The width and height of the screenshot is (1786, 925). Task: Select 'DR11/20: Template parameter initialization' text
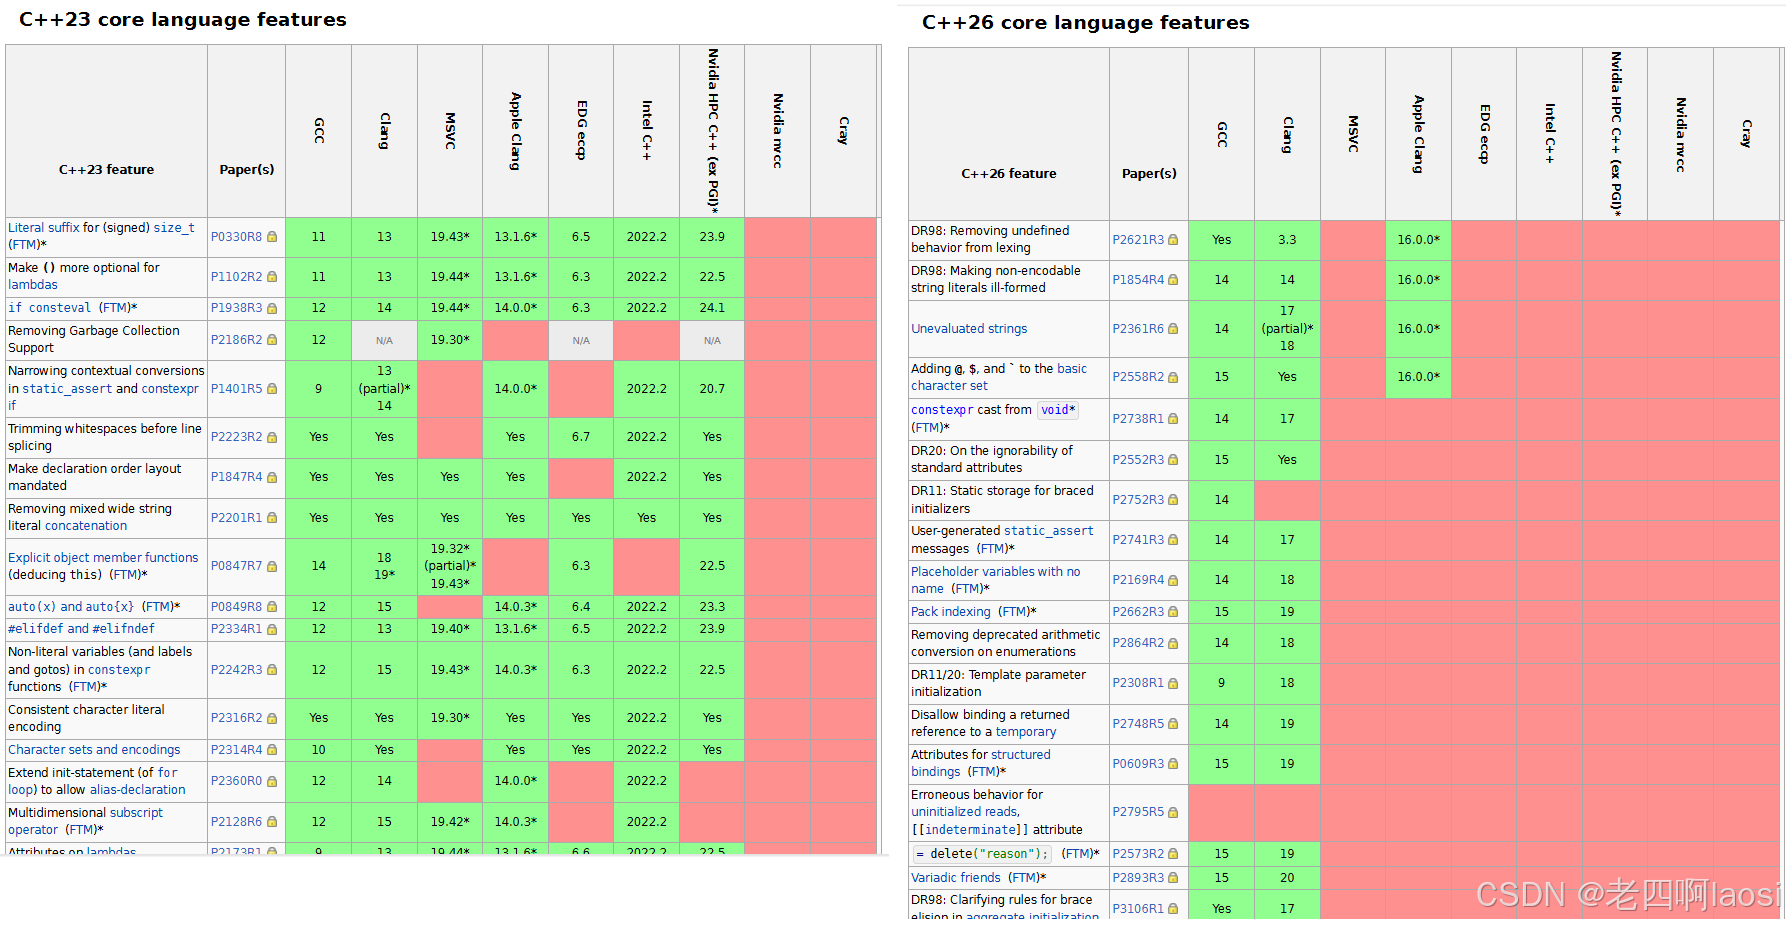[998, 683]
